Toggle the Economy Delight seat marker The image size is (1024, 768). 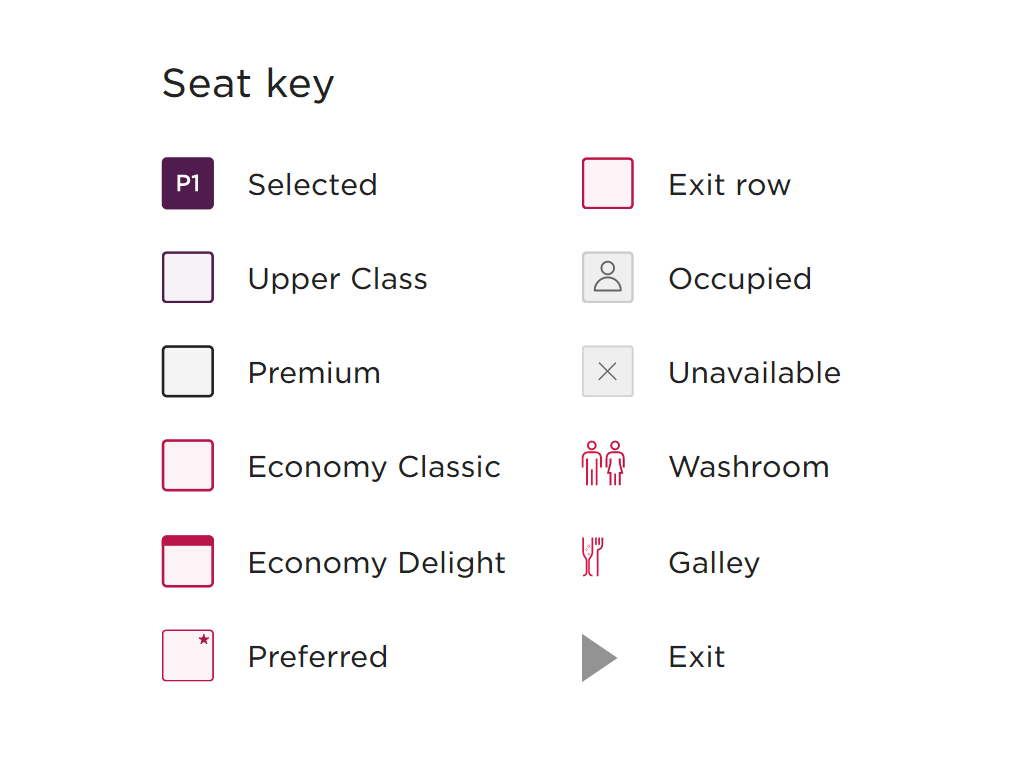tap(187, 561)
